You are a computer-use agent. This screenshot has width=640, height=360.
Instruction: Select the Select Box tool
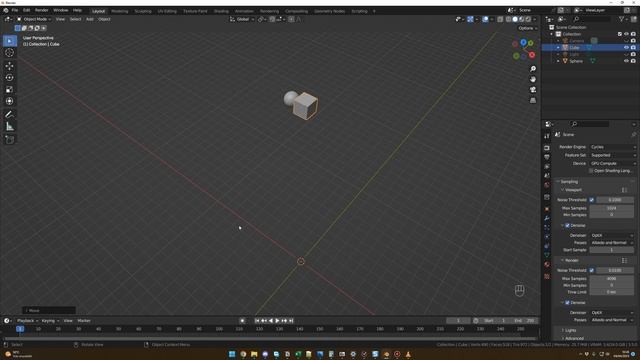pyautogui.click(x=9, y=41)
